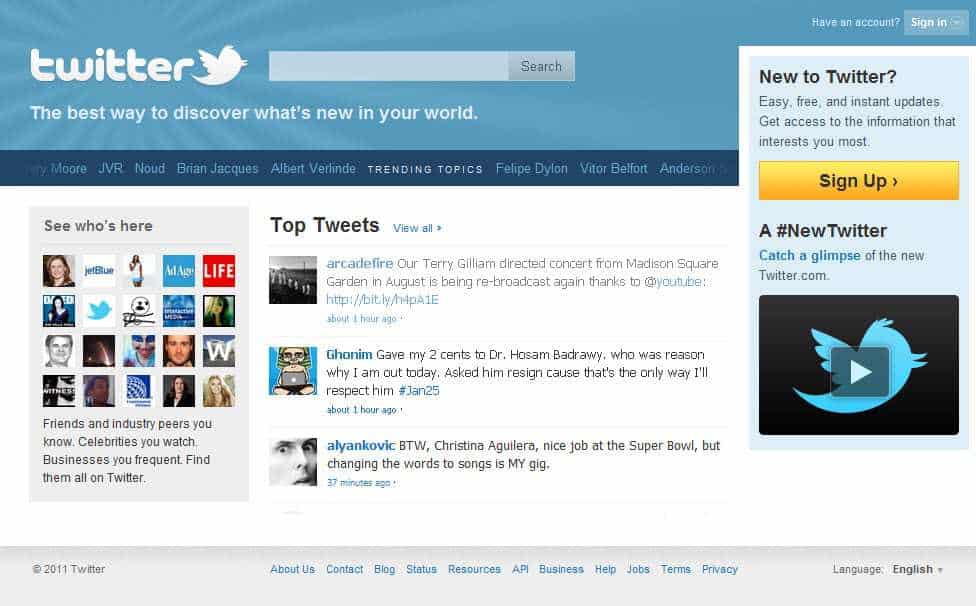Open the dark blurry person avatar next to WITNESS
This screenshot has height=606, width=976.
point(99,391)
